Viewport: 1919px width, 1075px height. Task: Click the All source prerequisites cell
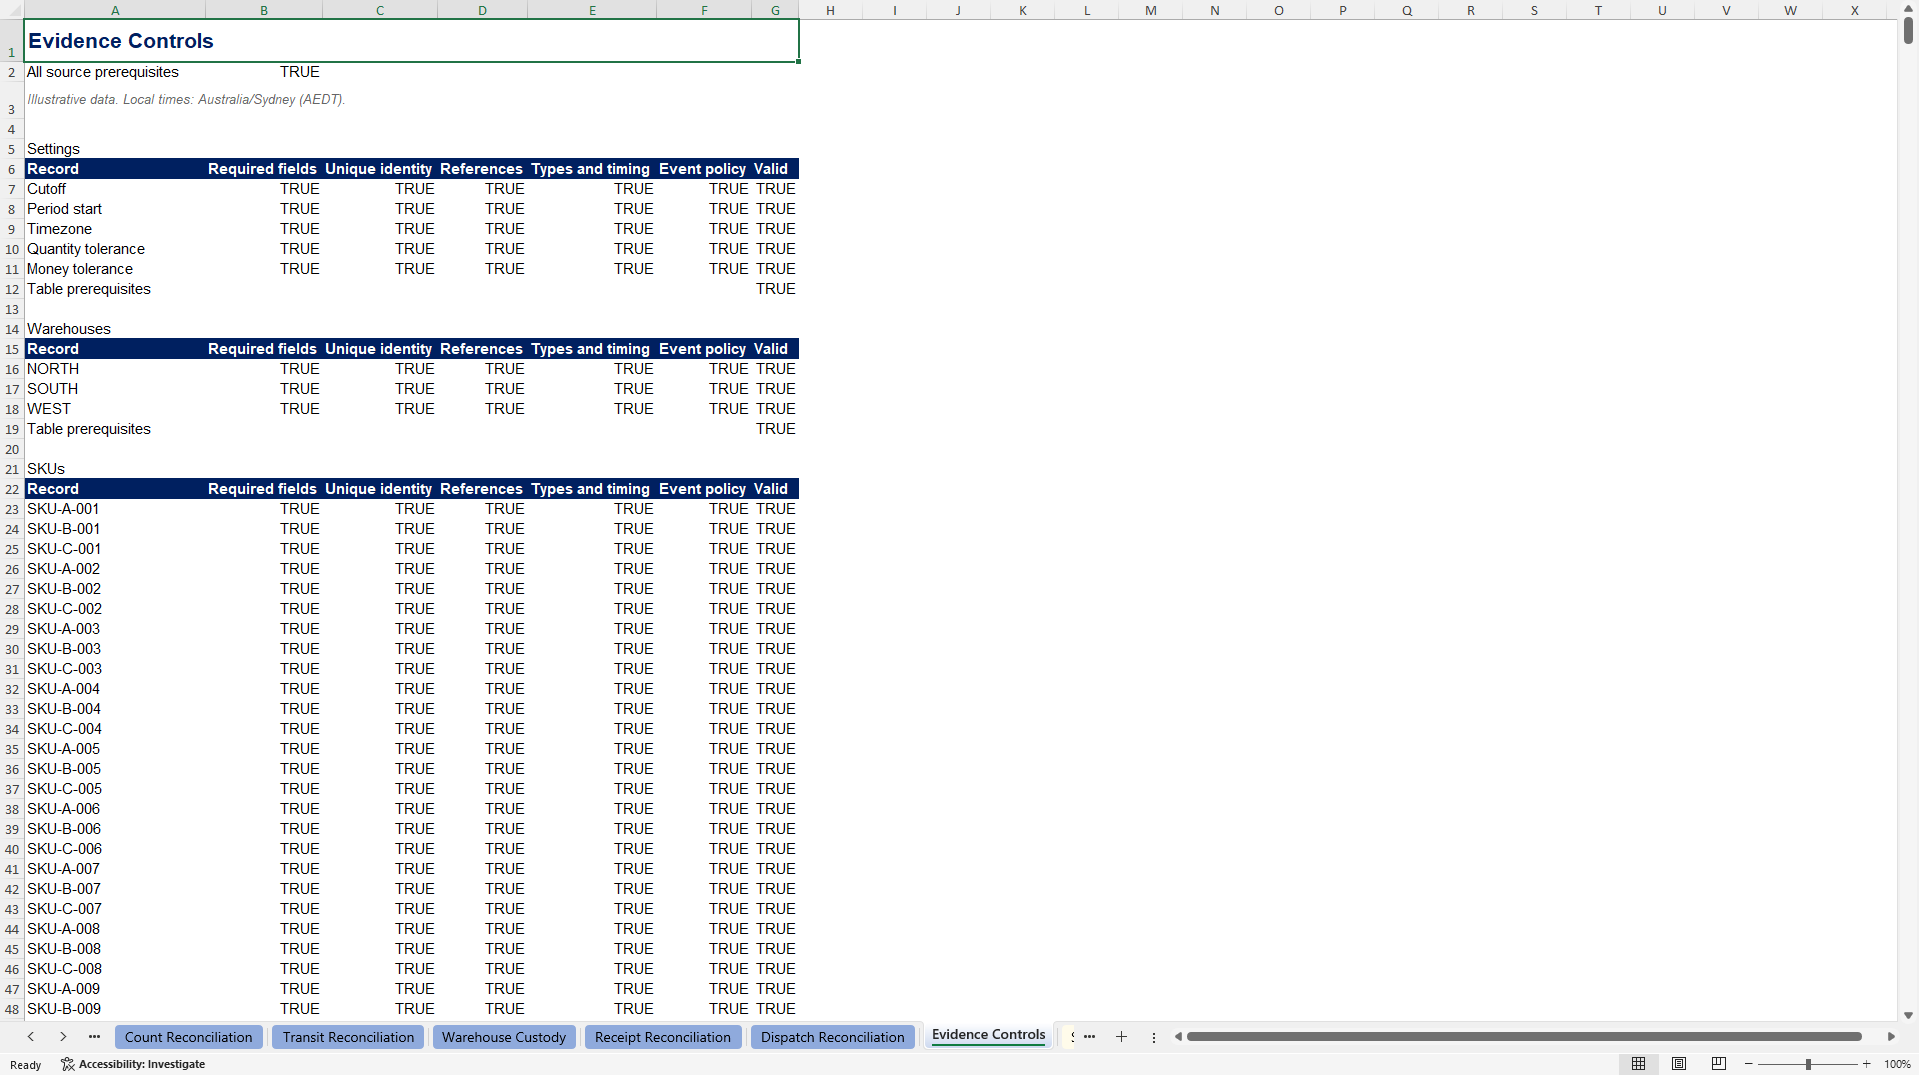(115, 72)
